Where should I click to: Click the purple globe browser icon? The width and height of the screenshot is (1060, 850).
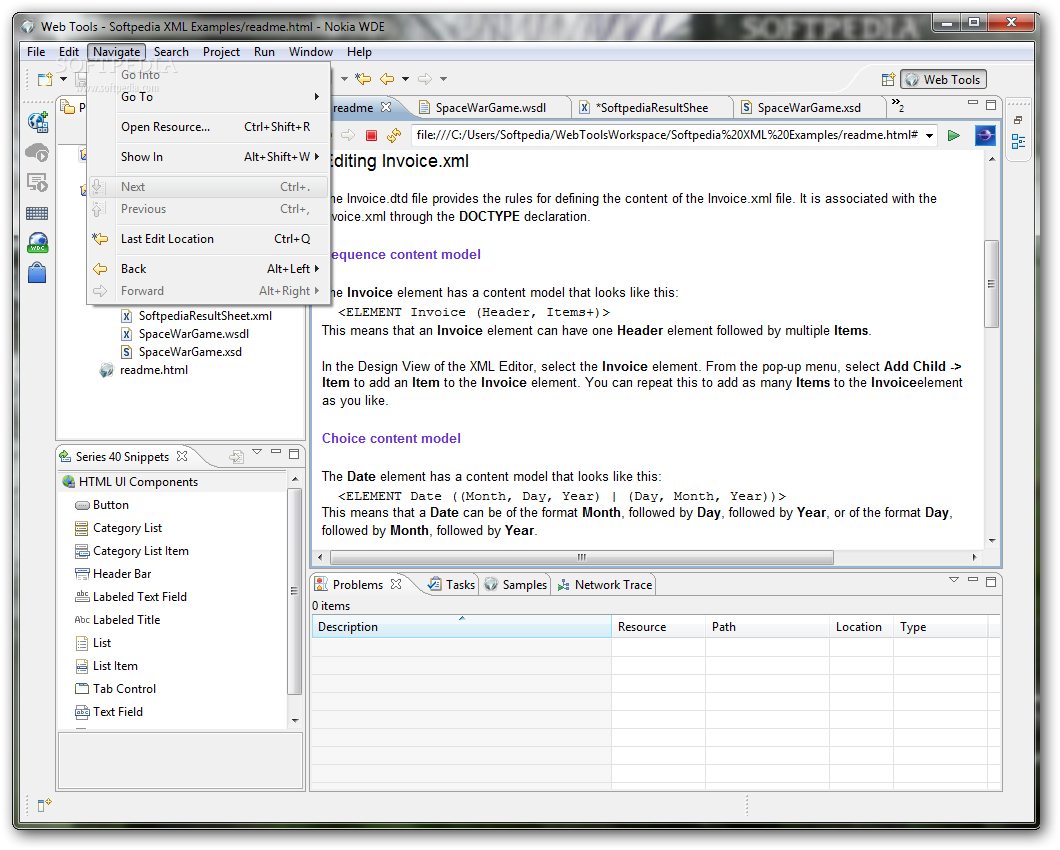point(985,135)
